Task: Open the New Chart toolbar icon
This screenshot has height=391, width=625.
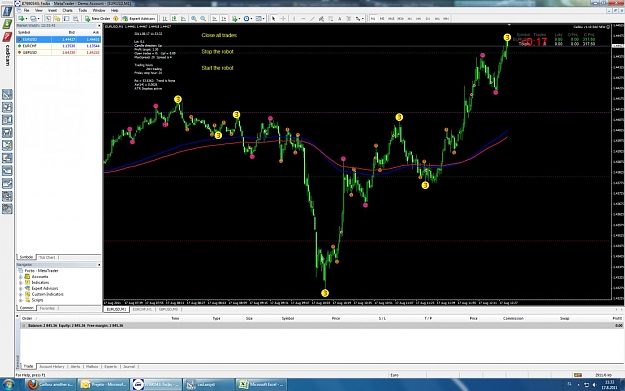Action: pos(22,18)
